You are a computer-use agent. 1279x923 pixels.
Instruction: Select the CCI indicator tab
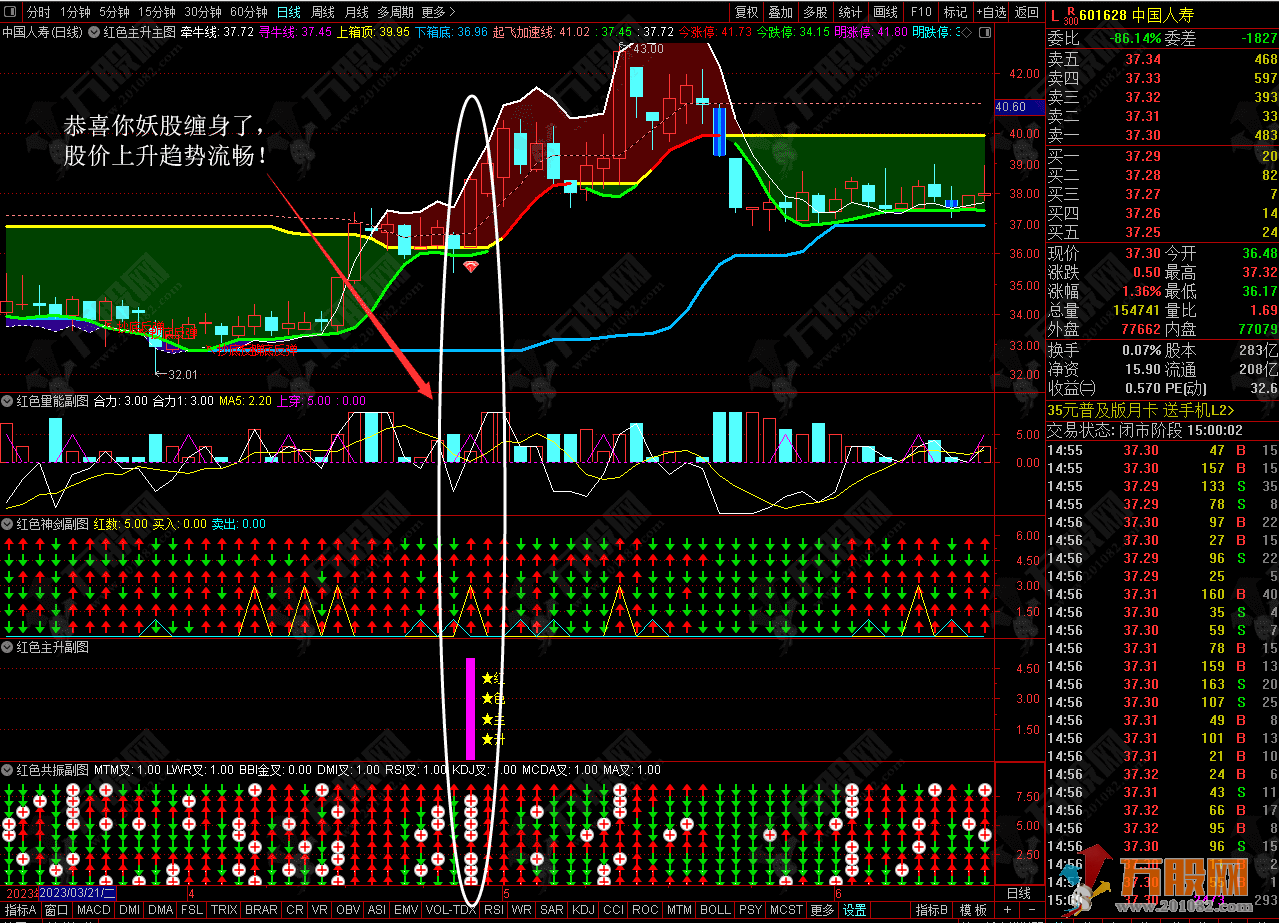(x=614, y=911)
